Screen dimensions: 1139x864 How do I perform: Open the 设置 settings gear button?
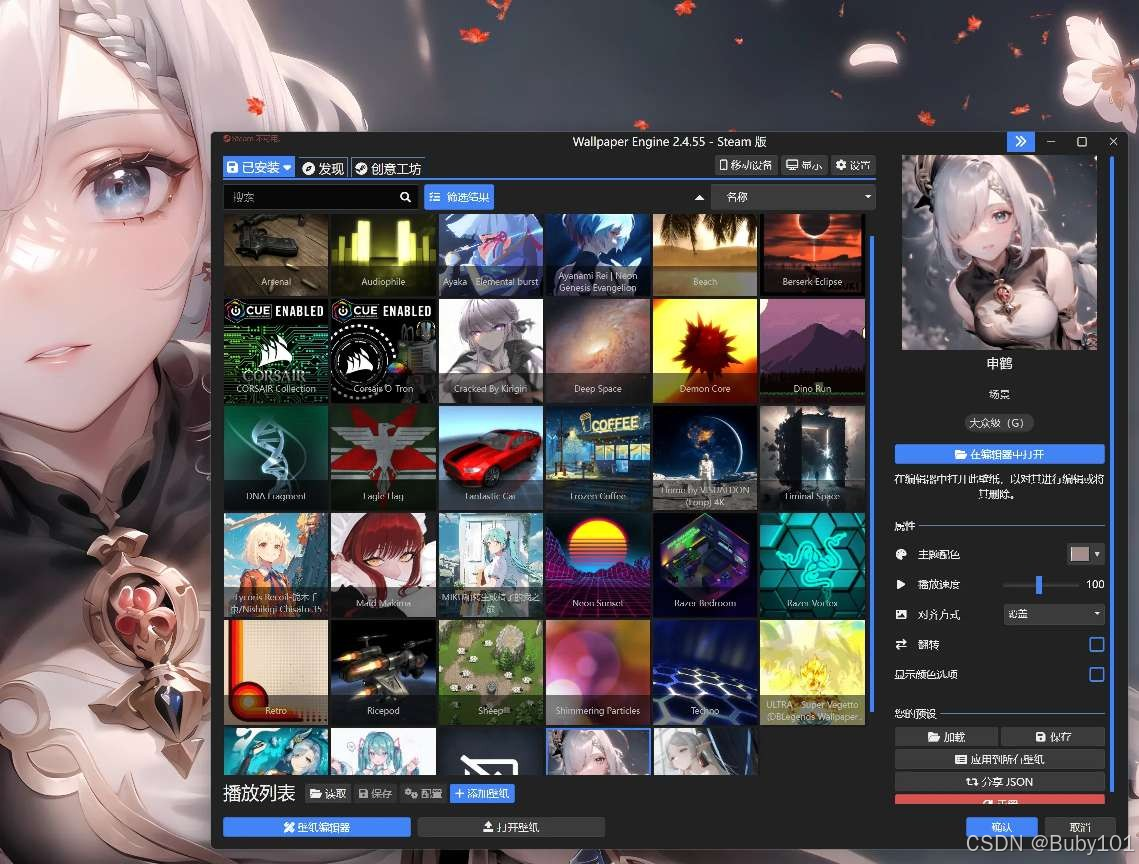pos(853,165)
